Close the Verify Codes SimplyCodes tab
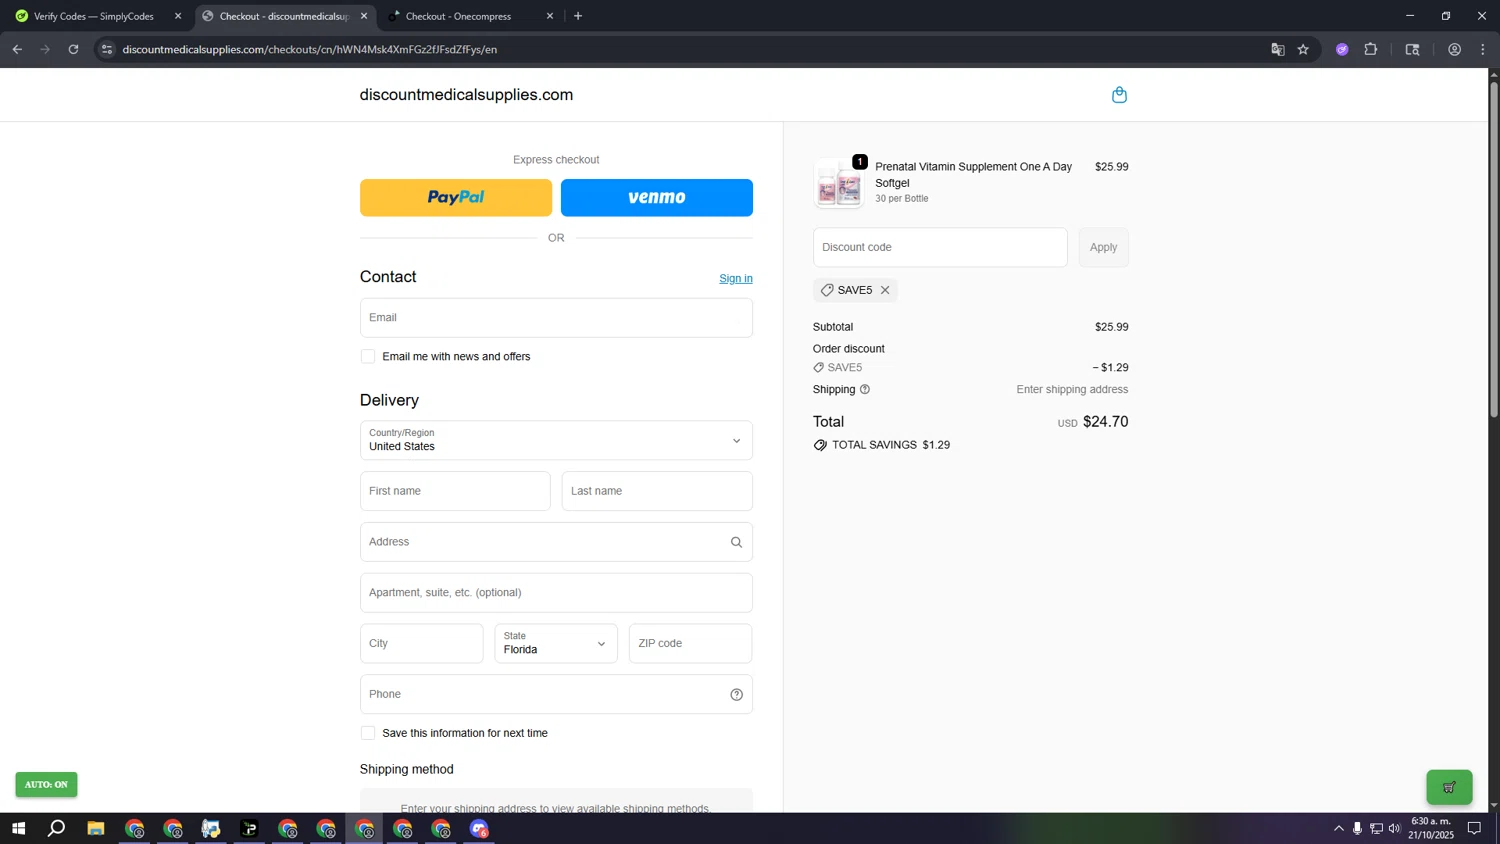1500x844 pixels. (178, 16)
